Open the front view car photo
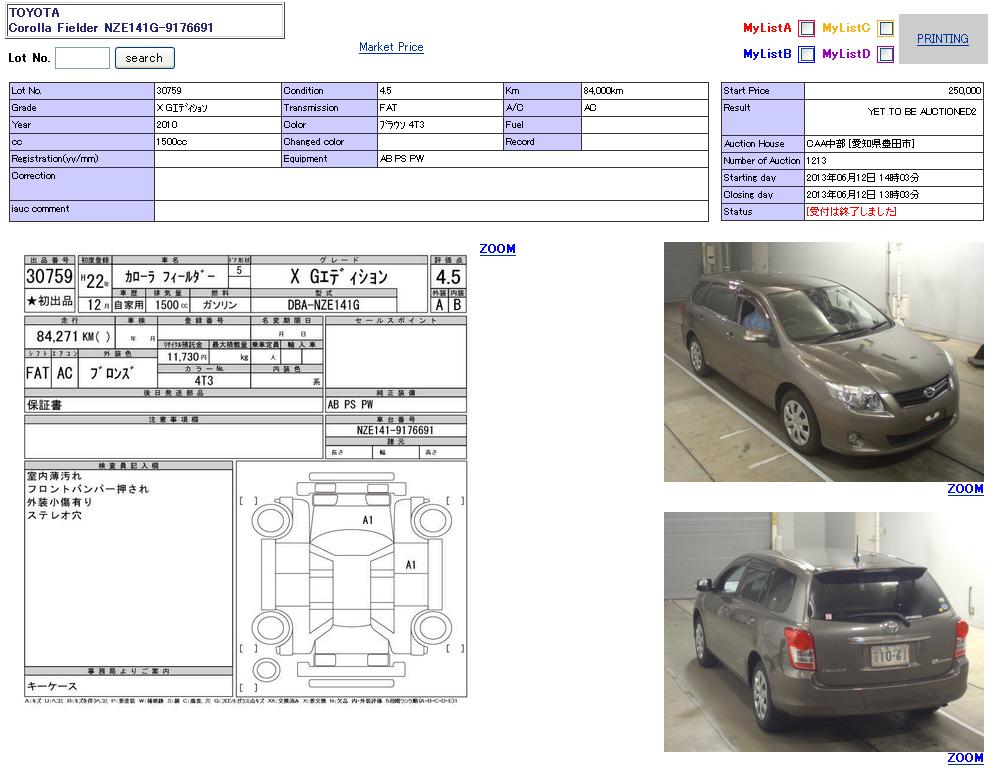This screenshot has height=775, width=1008. 823,361
